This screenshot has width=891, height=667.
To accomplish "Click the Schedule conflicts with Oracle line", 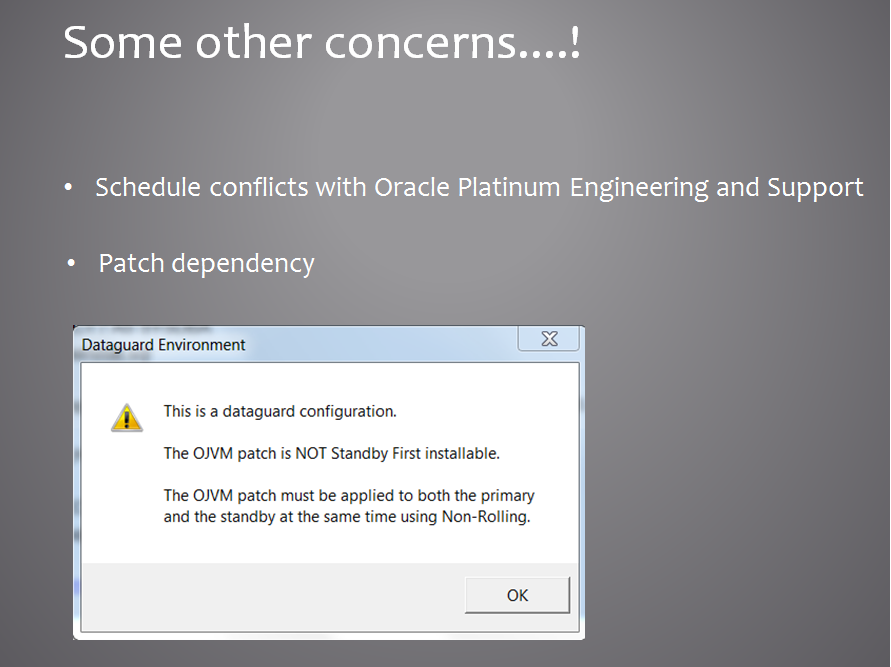I will pyautogui.click(x=478, y=187).
